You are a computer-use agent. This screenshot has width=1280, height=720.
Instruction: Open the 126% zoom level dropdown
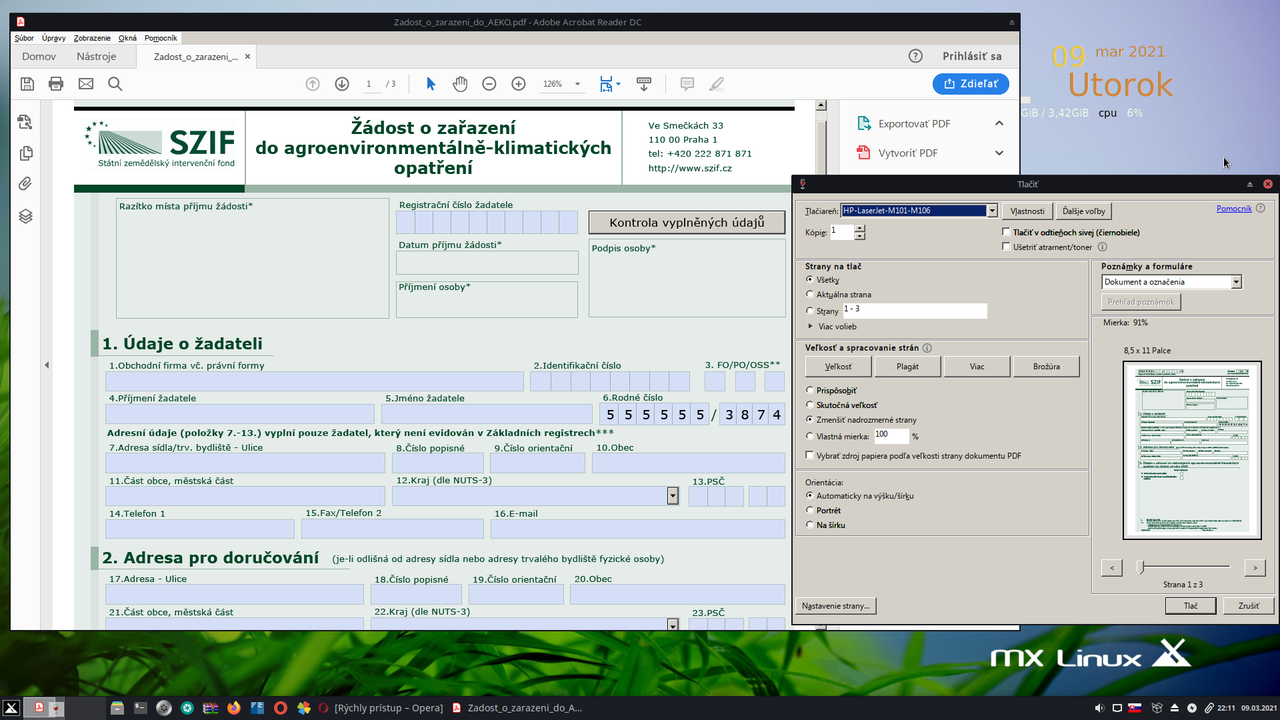[577, 85]
